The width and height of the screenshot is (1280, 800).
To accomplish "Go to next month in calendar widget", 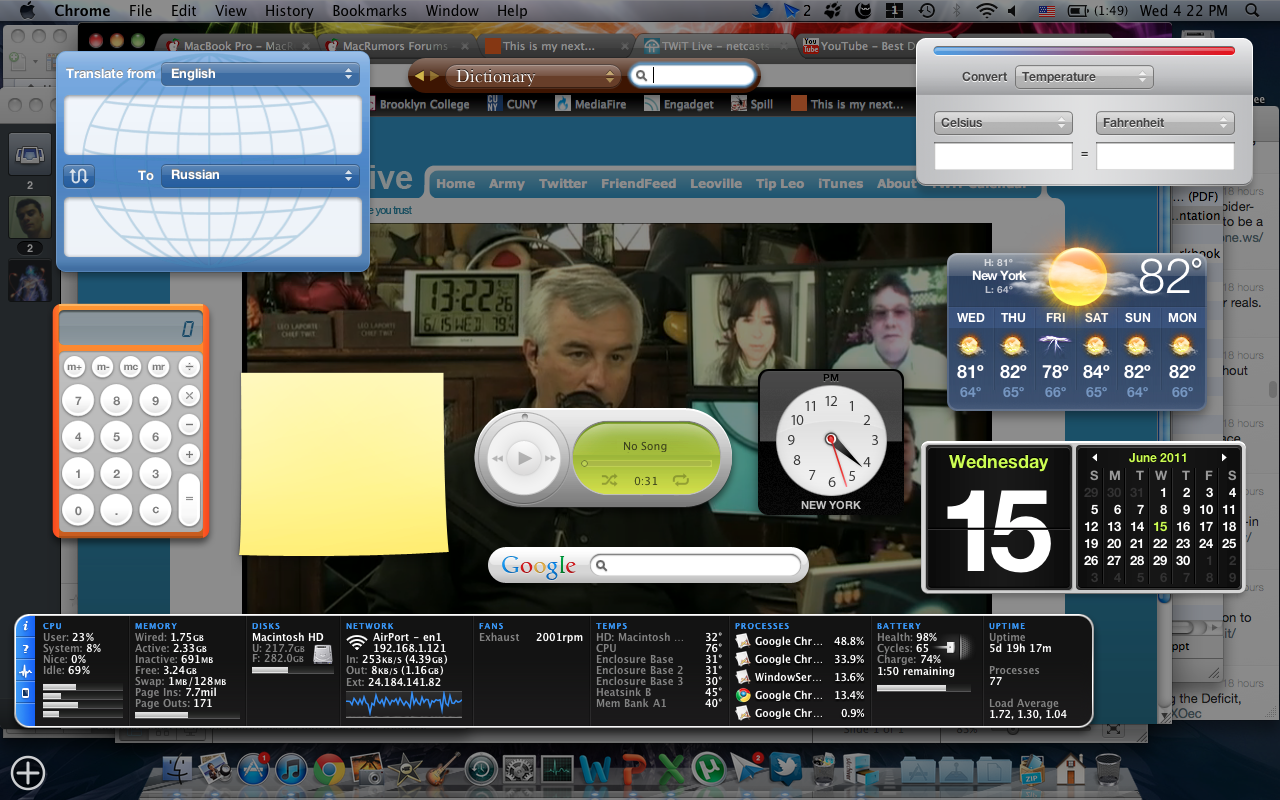I will pyautogui.click(x=1224, y=458).
